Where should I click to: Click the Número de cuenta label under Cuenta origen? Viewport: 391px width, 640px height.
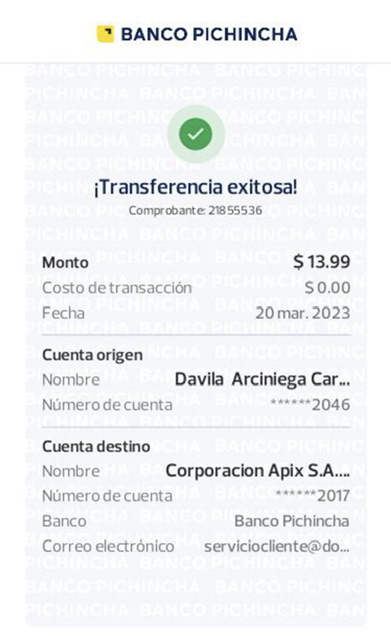coord(107,405)
